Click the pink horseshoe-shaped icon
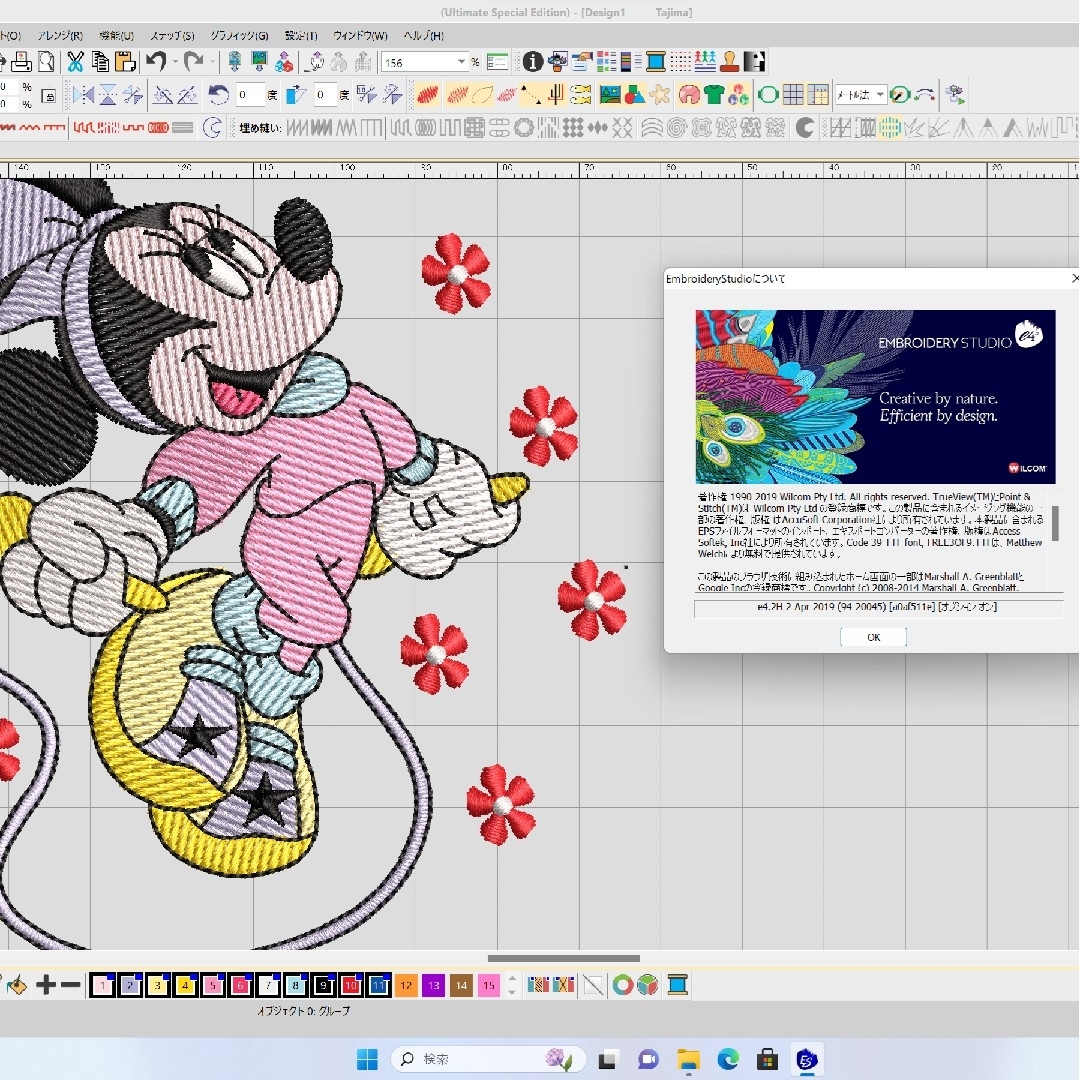 (x=689, y=94)
